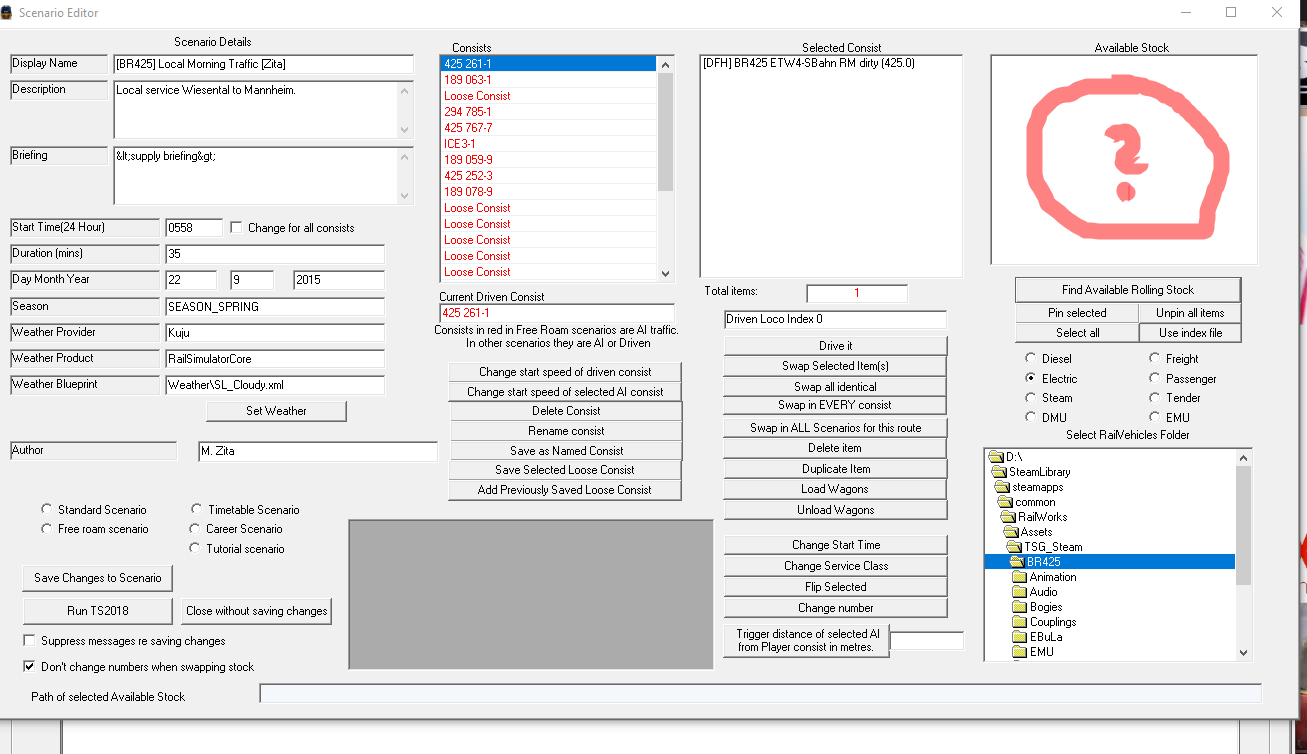1307x754 pixels.
Task: Select Free roam scenario radio button
Action: (46, 529)
